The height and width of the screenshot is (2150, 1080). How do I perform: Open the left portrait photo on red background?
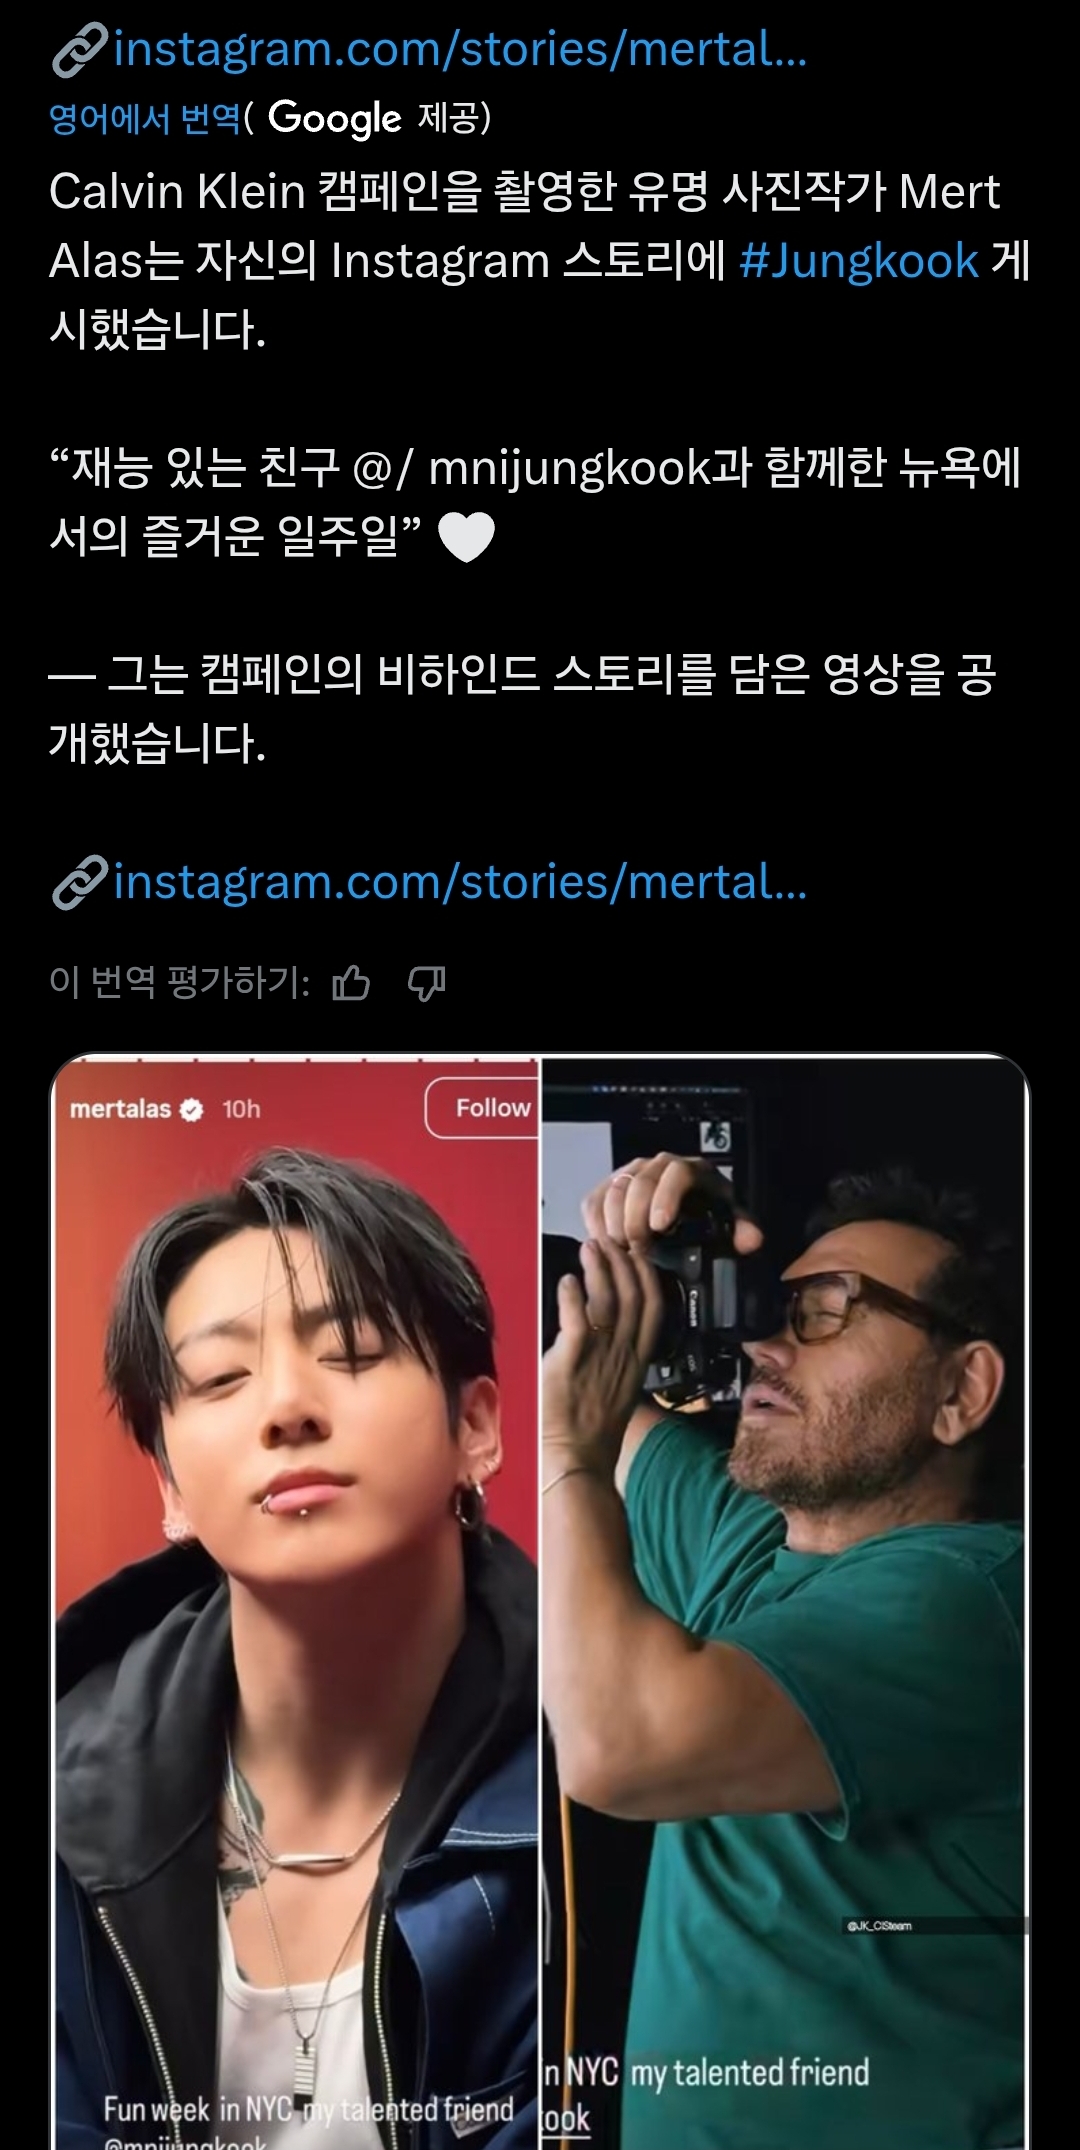coord(295,1600)
